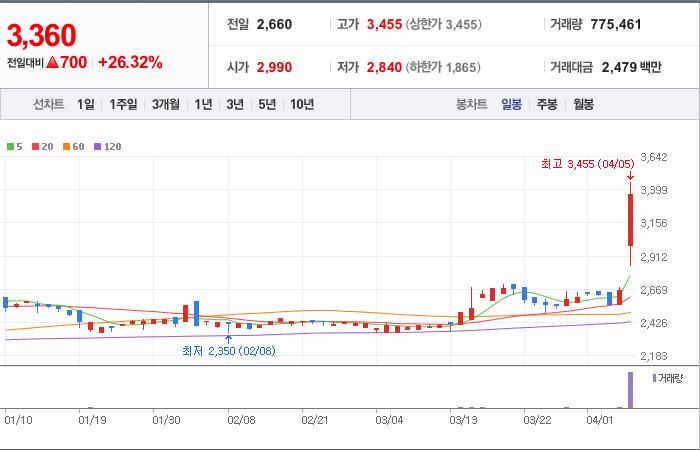Click the 봉차트 section label
Image resolution: width=700 pixels, height=450 pixels.
point(471,104)
